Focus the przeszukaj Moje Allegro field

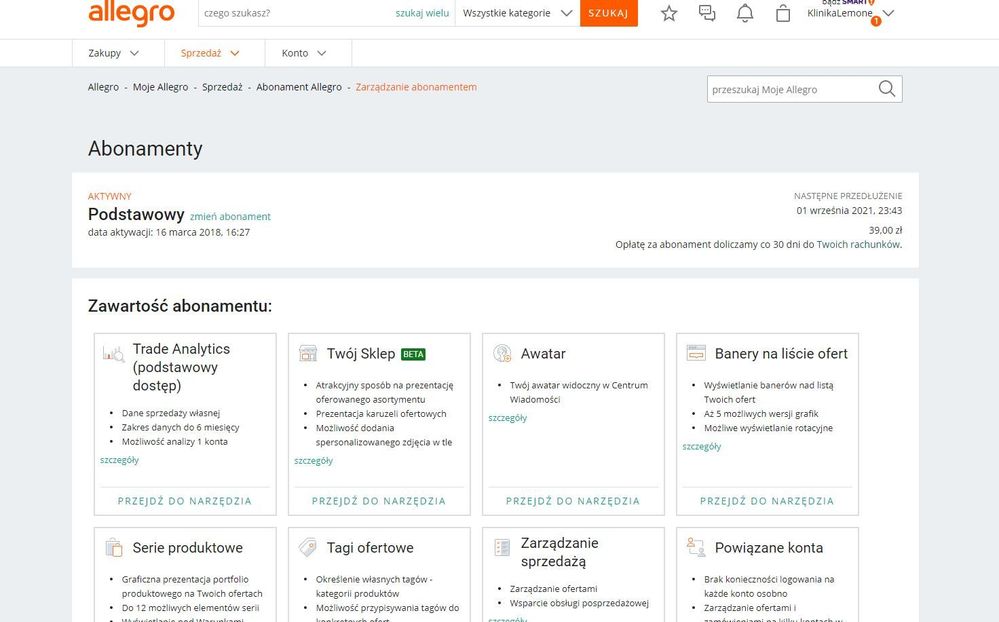pos(792,89)
